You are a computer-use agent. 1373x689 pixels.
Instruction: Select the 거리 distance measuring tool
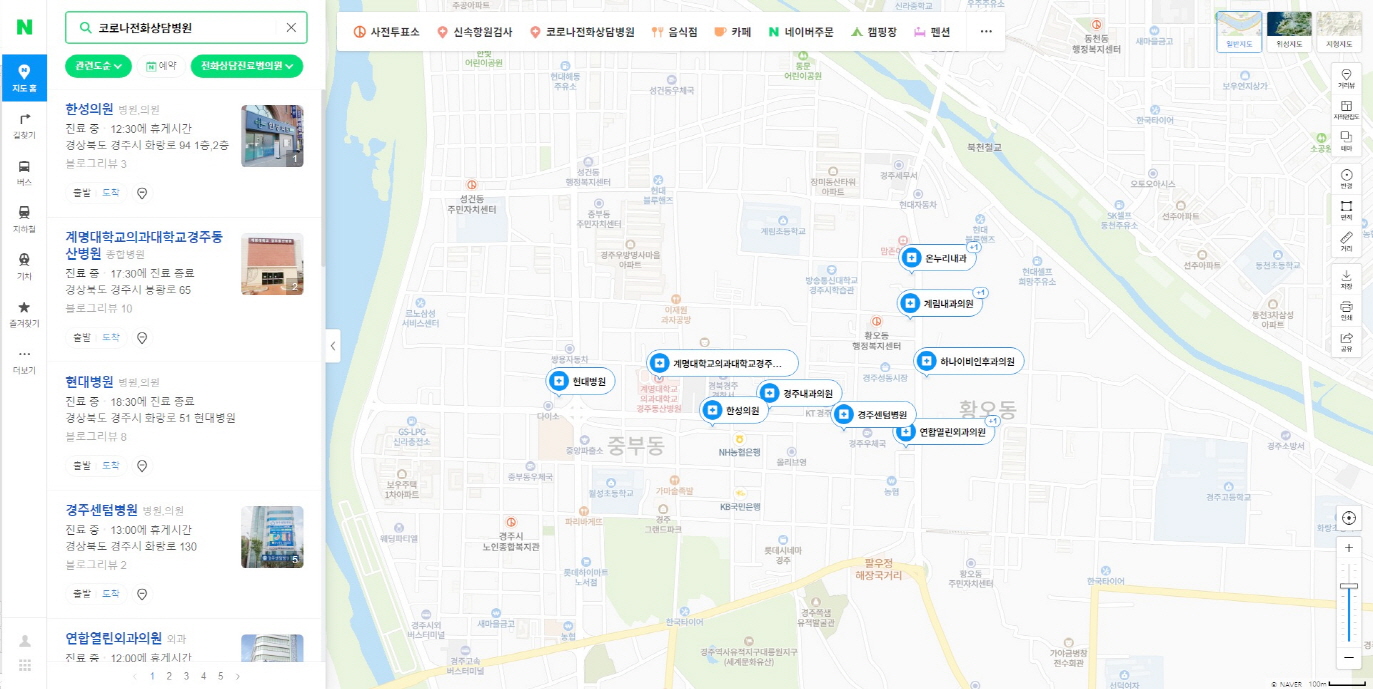coord(1346,241)
